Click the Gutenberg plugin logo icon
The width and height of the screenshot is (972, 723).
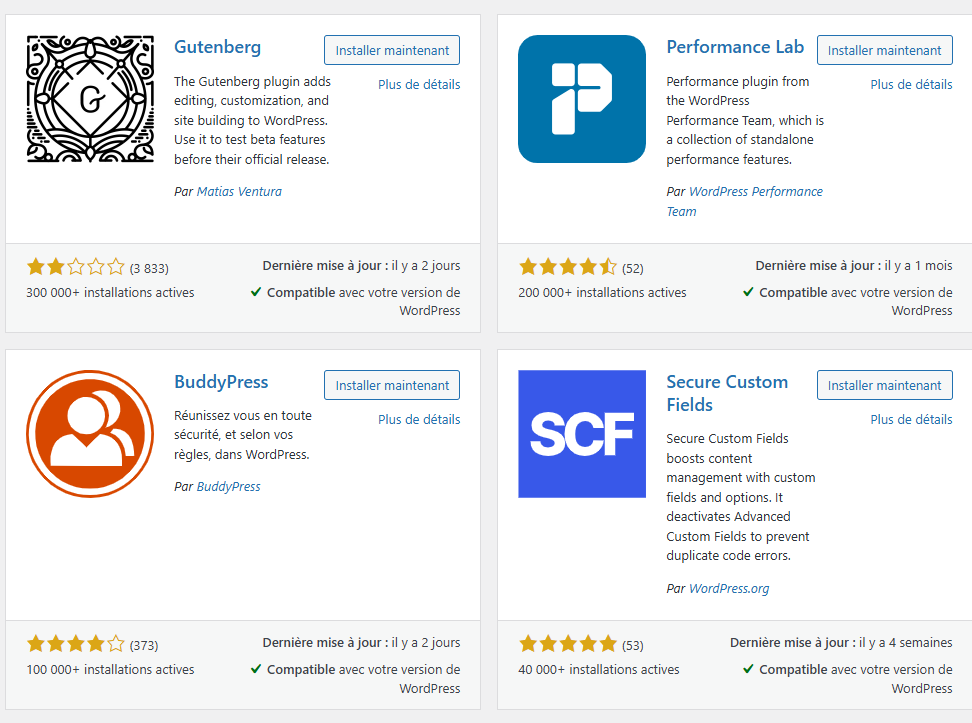click(90, 99)
